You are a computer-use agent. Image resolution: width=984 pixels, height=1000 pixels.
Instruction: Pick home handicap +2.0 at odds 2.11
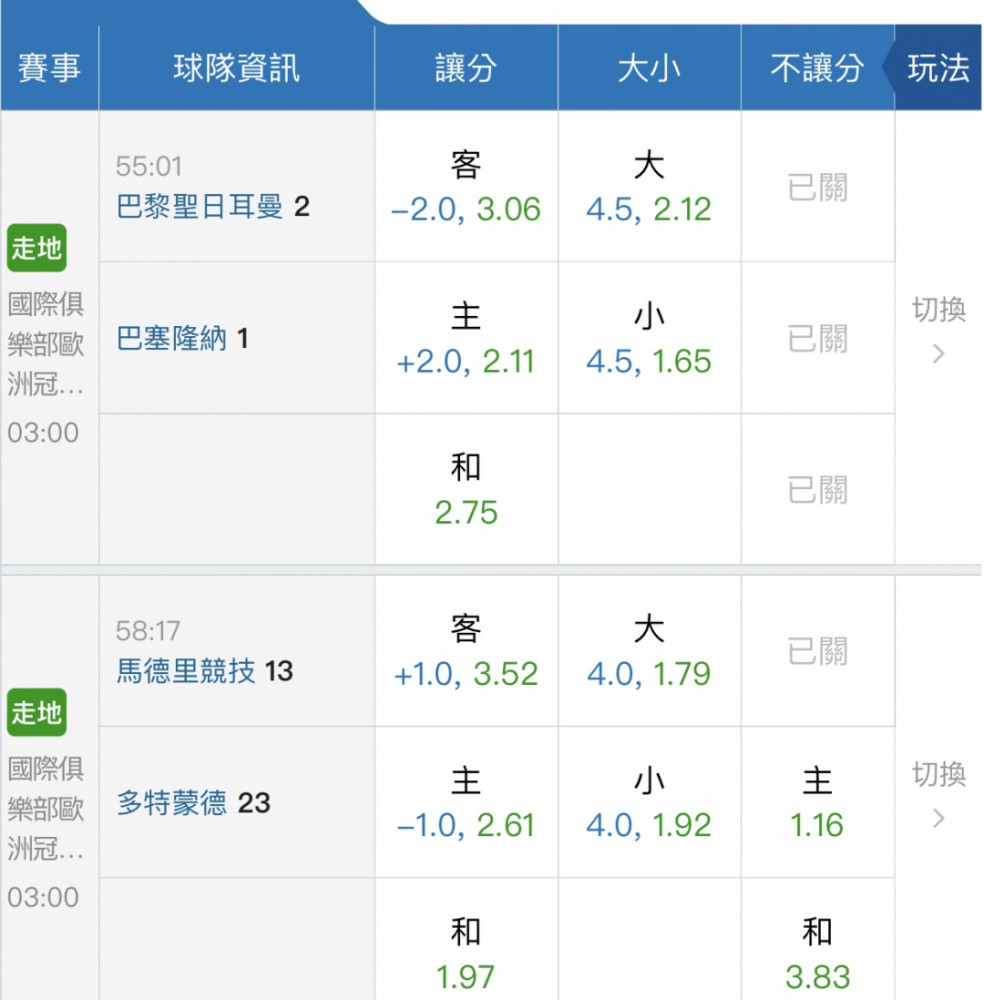[466, 338]
